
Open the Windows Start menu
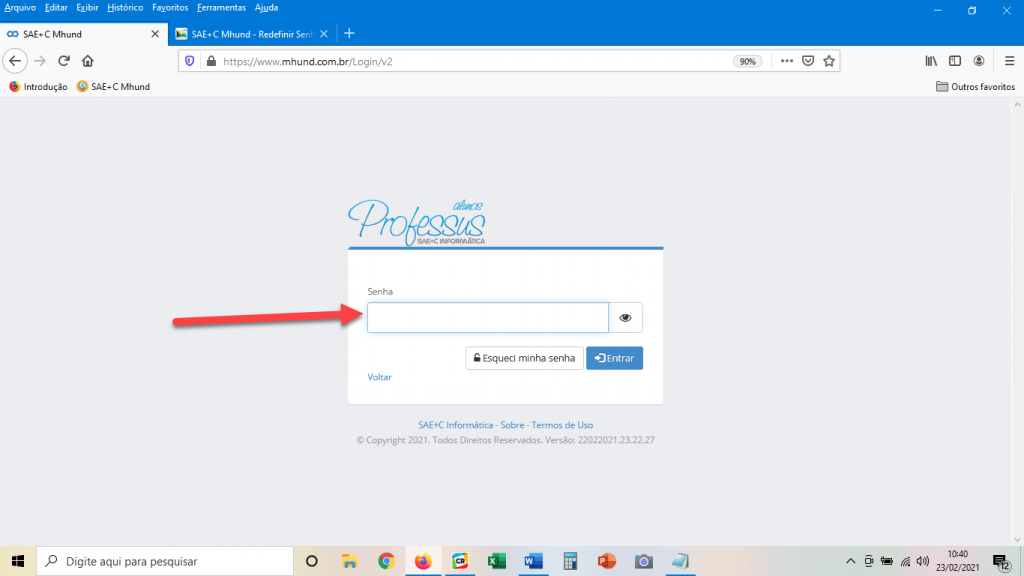pyautogui.click(x=18, y=561)
